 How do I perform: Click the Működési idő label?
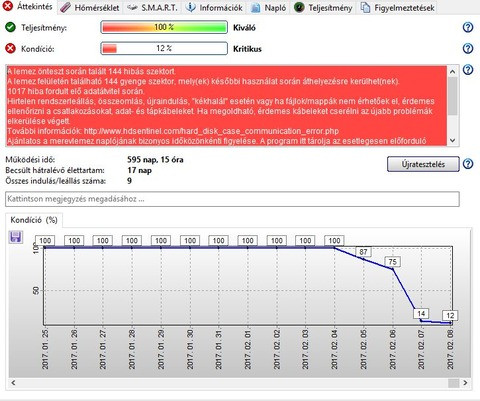coord(30,160)
